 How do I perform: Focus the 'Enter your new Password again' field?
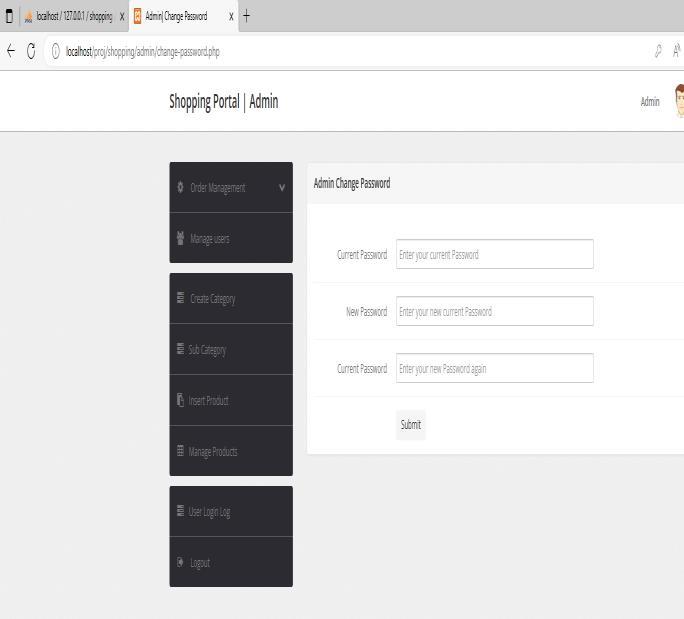coord(495,368)
